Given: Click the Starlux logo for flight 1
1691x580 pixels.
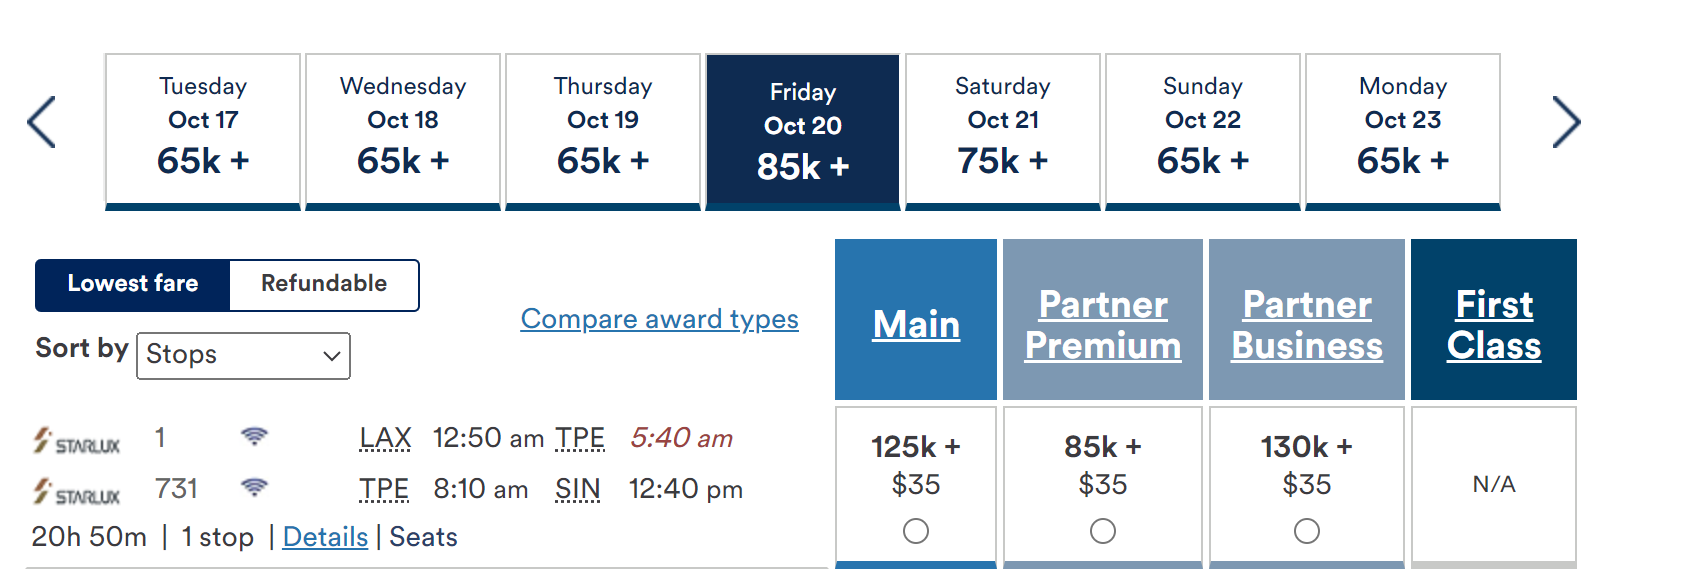Looking at the screenshot, I should click(x=76, y=441).
